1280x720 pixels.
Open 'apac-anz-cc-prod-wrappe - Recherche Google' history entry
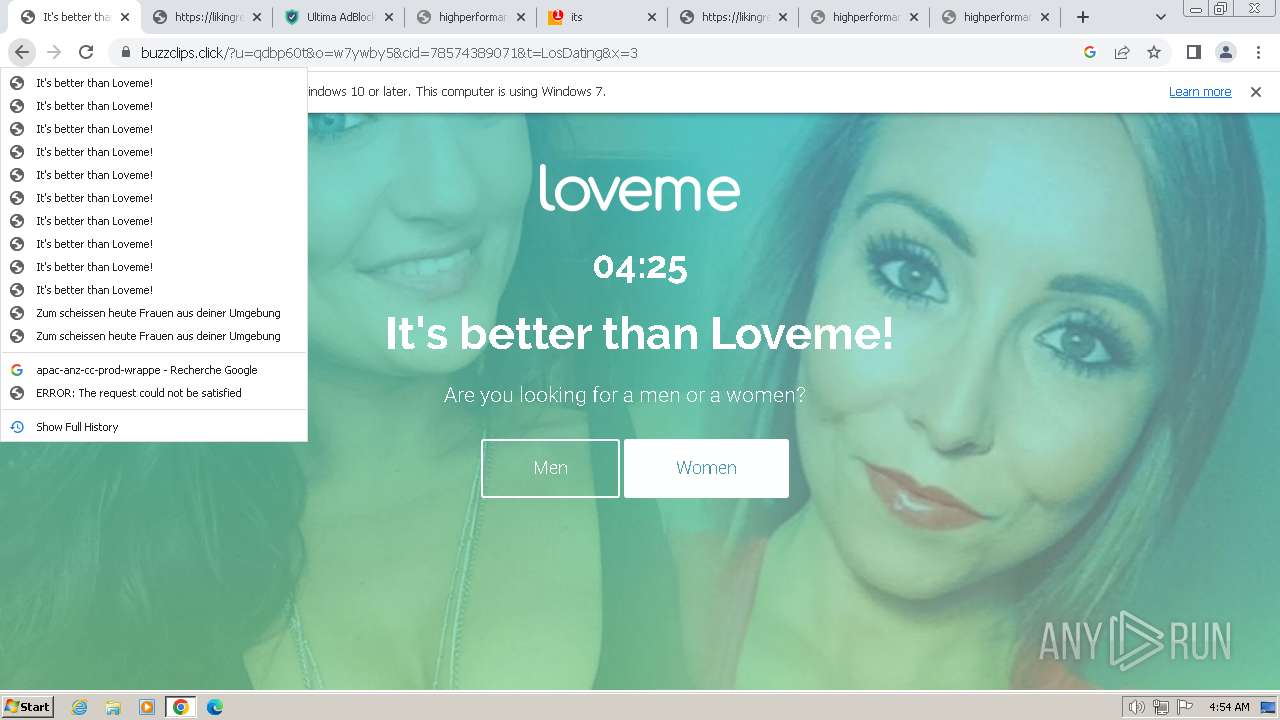click(x=154, y=370)
